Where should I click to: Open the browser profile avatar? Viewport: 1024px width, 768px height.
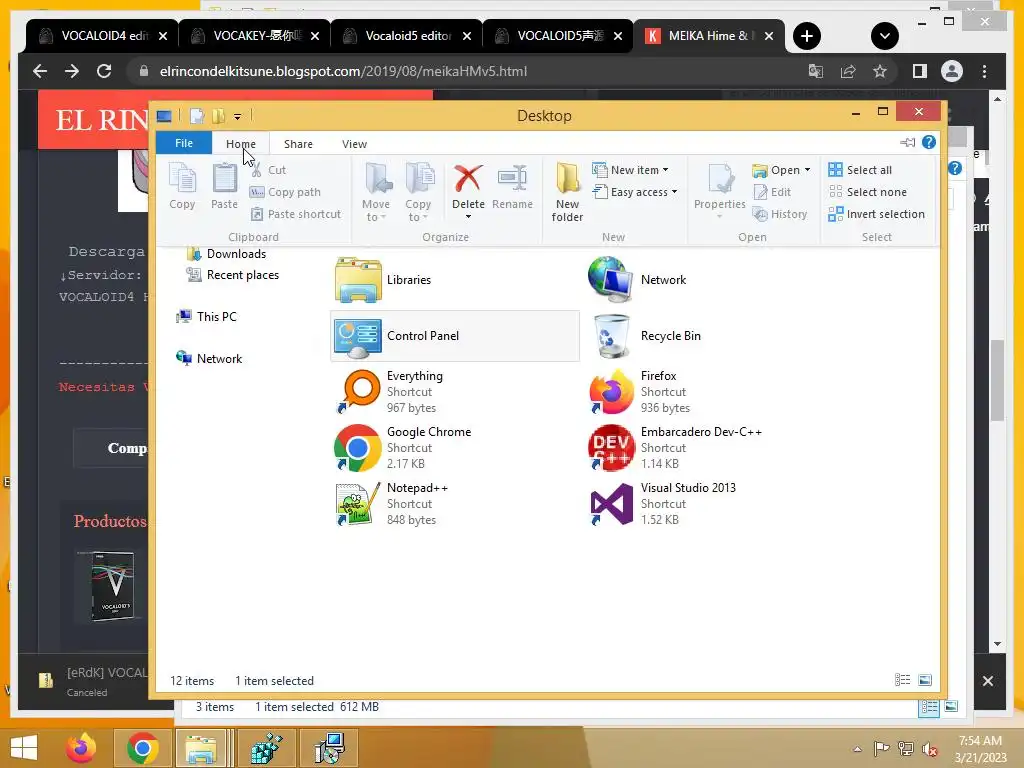point(952,71)
